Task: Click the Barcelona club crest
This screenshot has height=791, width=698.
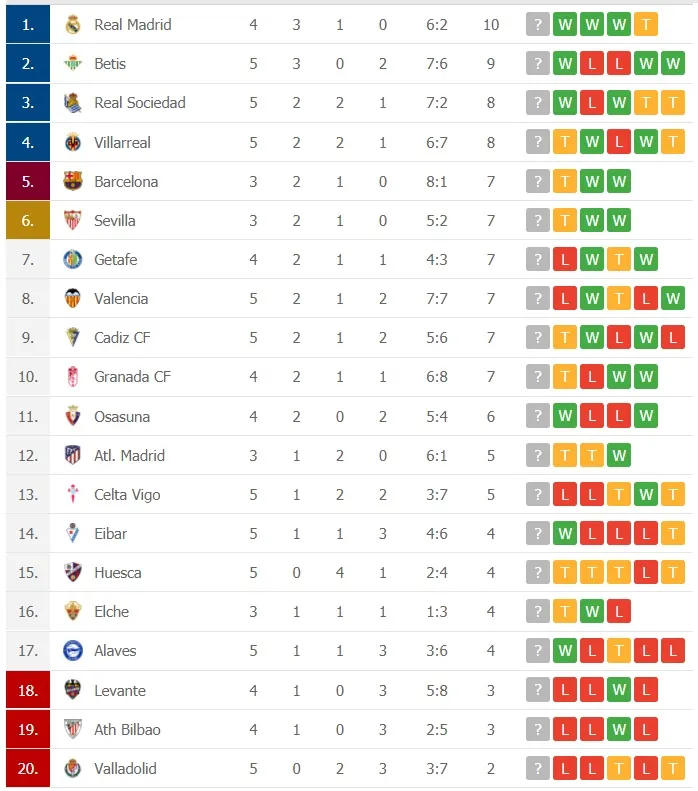Action: [73, 181]
